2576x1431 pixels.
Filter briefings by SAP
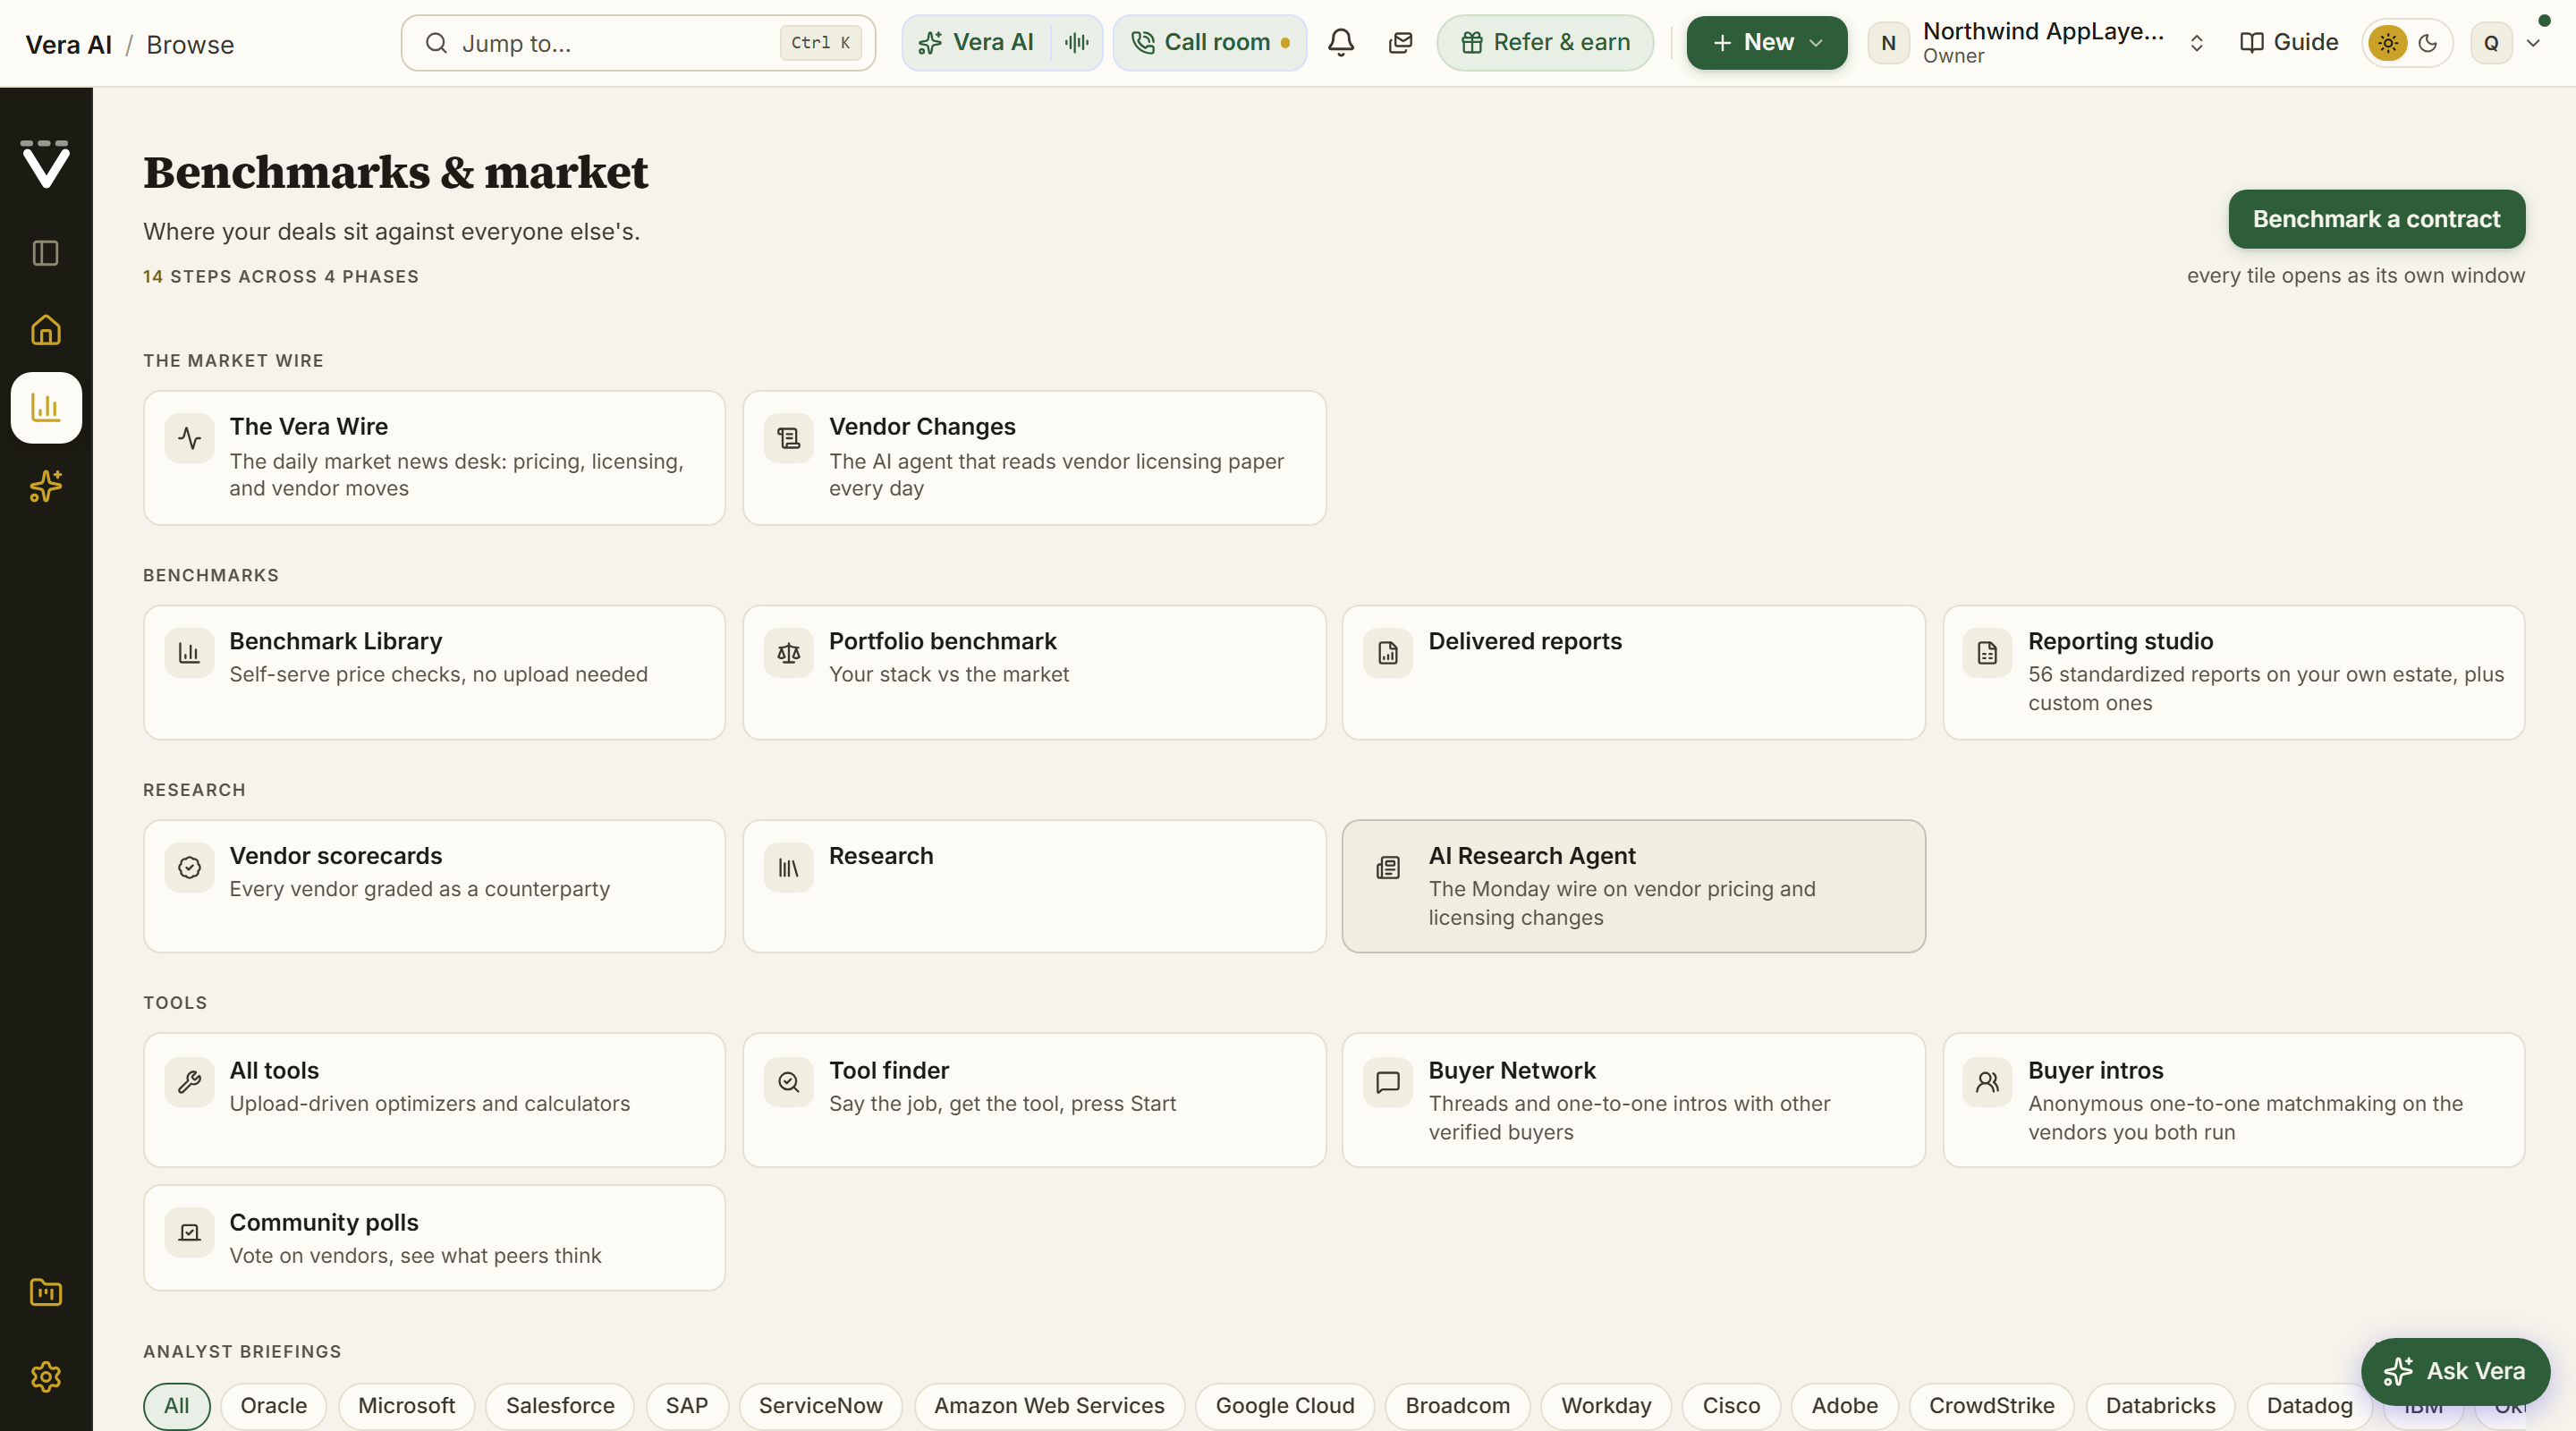click(687, 1405)
